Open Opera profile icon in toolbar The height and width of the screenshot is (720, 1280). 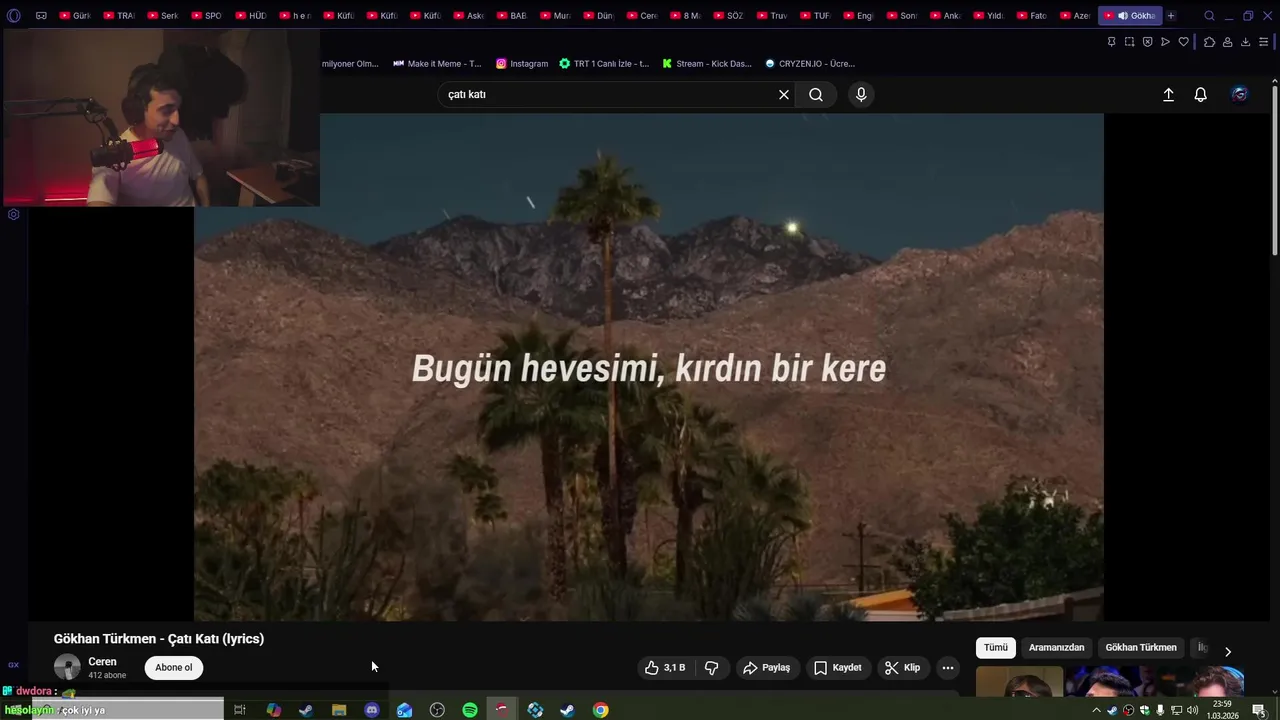1227,42
